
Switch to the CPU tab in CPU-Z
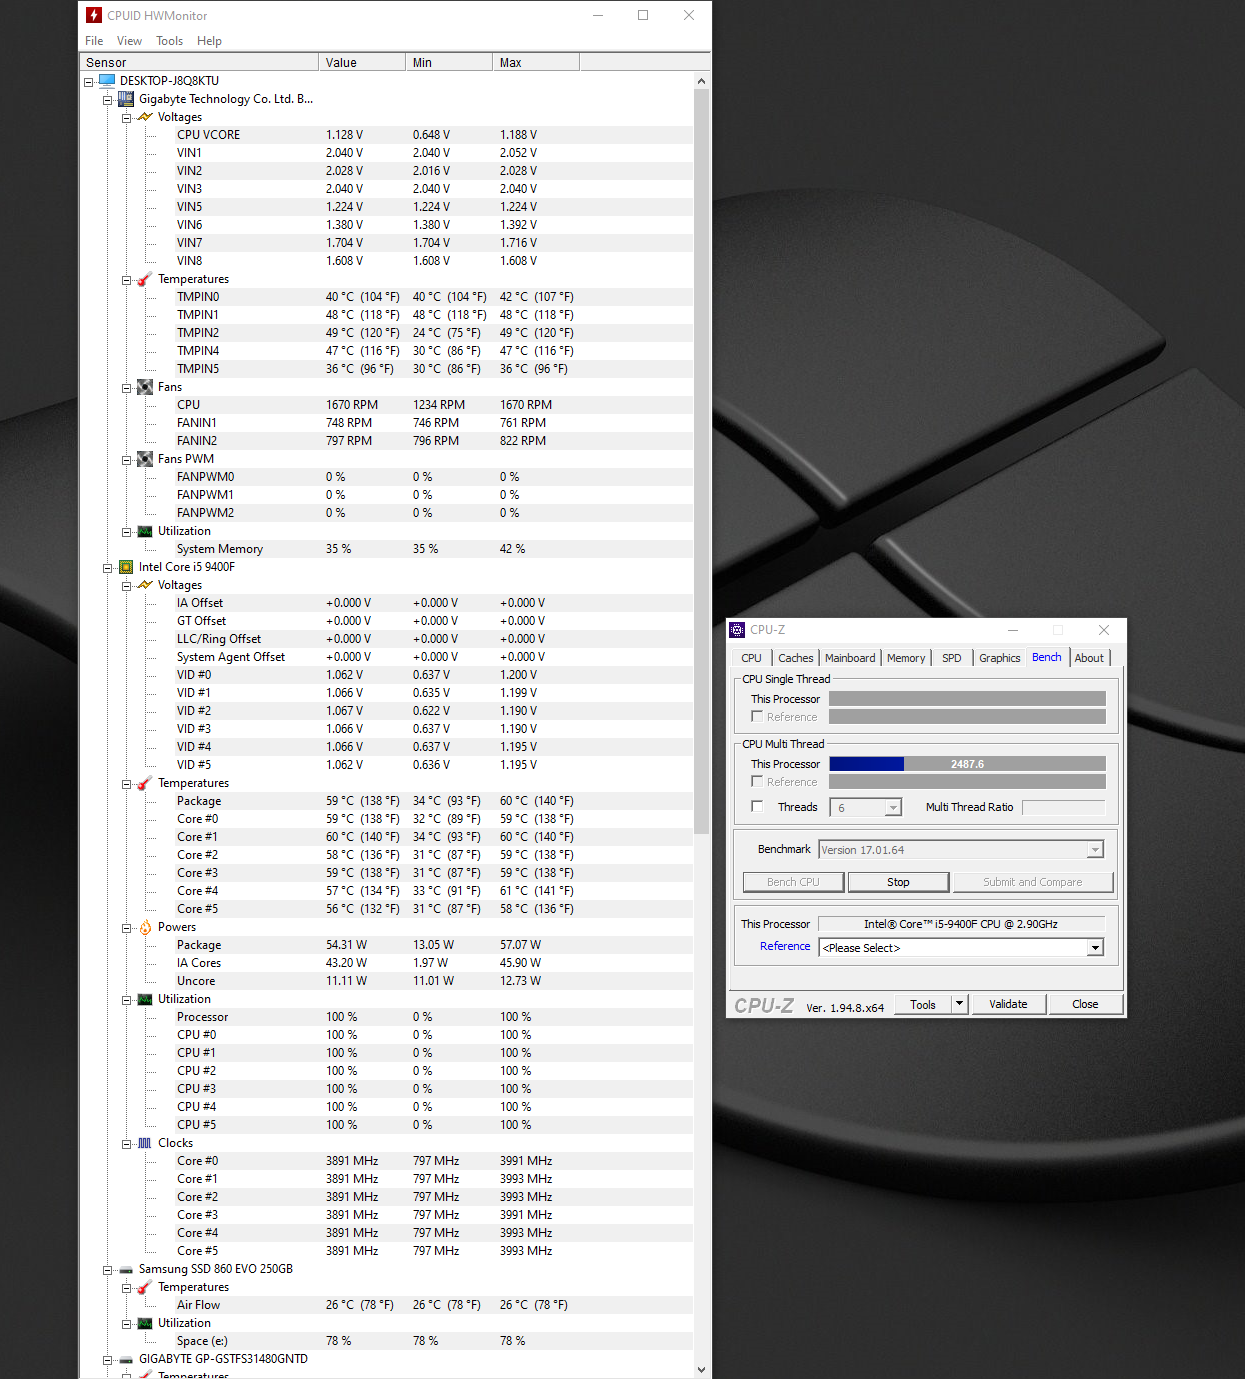[x=751, y=658]
